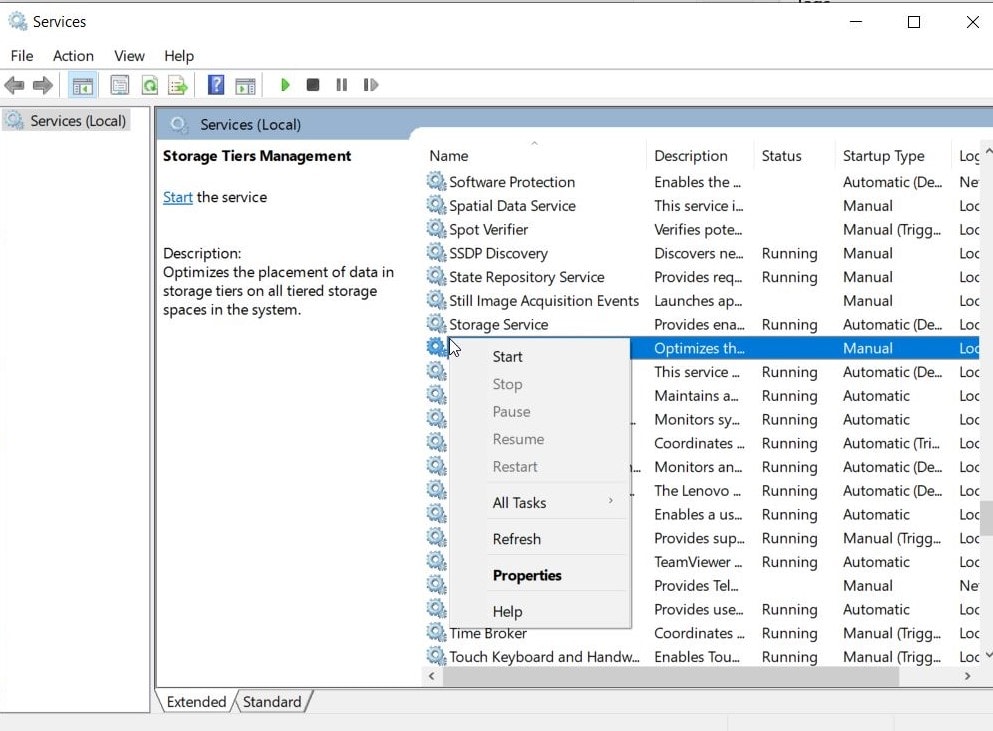This screenshot has width=993, height=731.
Task: Switch to the Standard tab
Action: pos(272,702)
